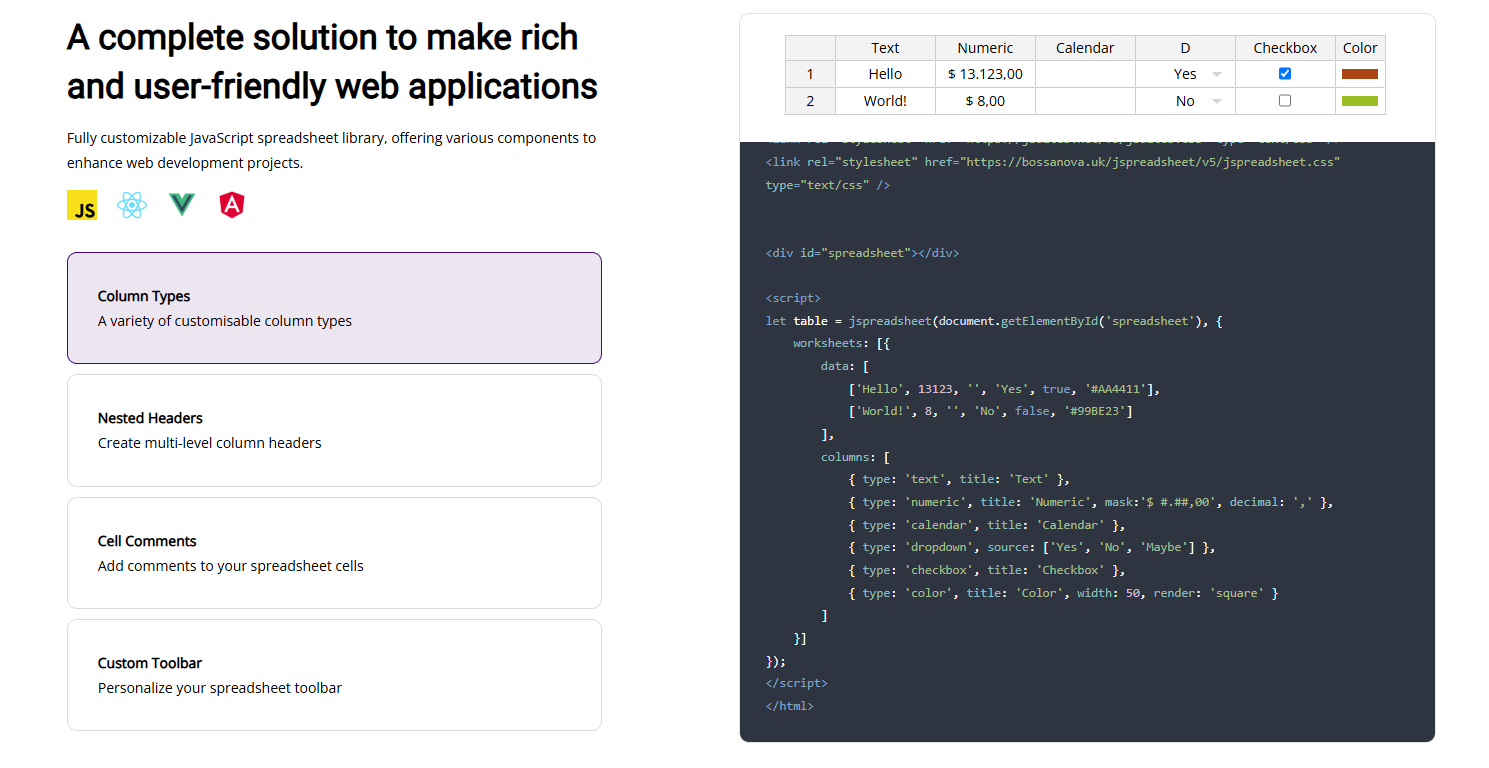Click the Checkbox column header

(1285, 47)
